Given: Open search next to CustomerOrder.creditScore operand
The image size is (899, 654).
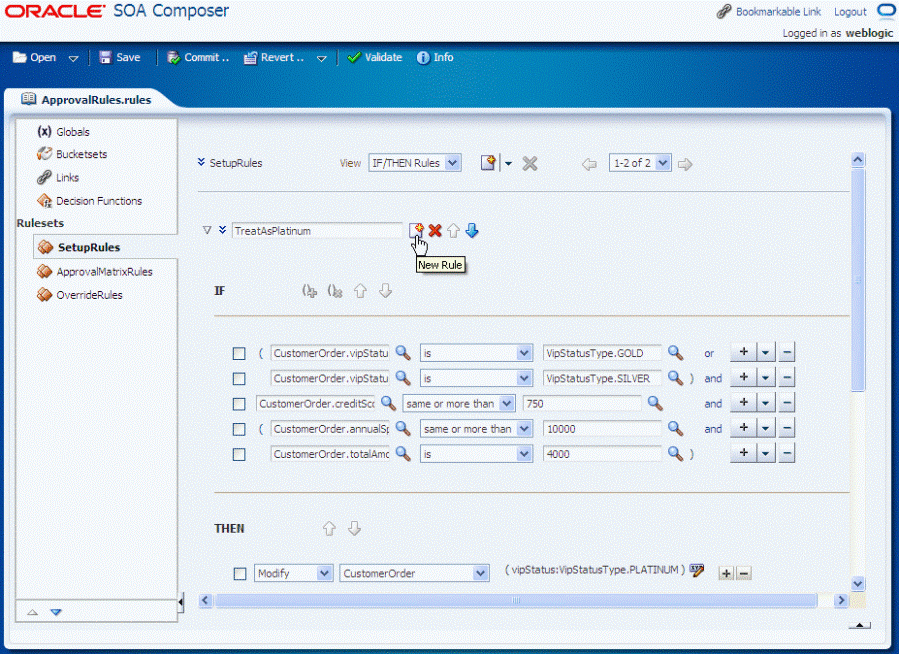Looking at the screenshot, I should [x=389, y=403].
